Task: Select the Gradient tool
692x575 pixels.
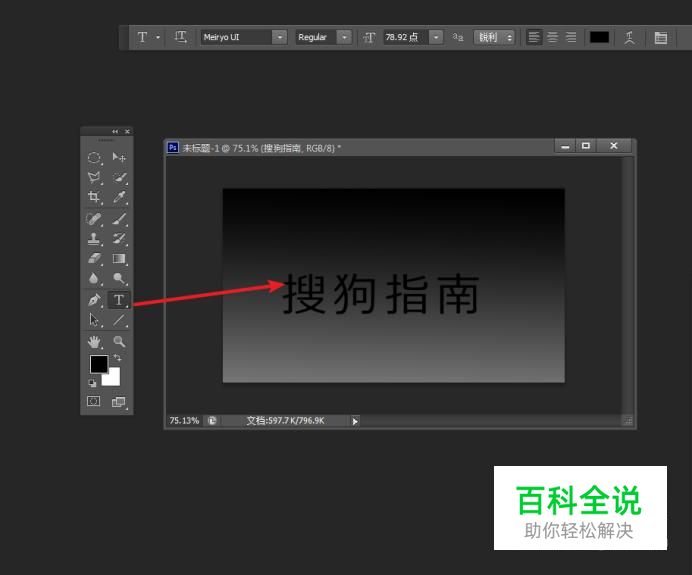Action: [119, 259]
